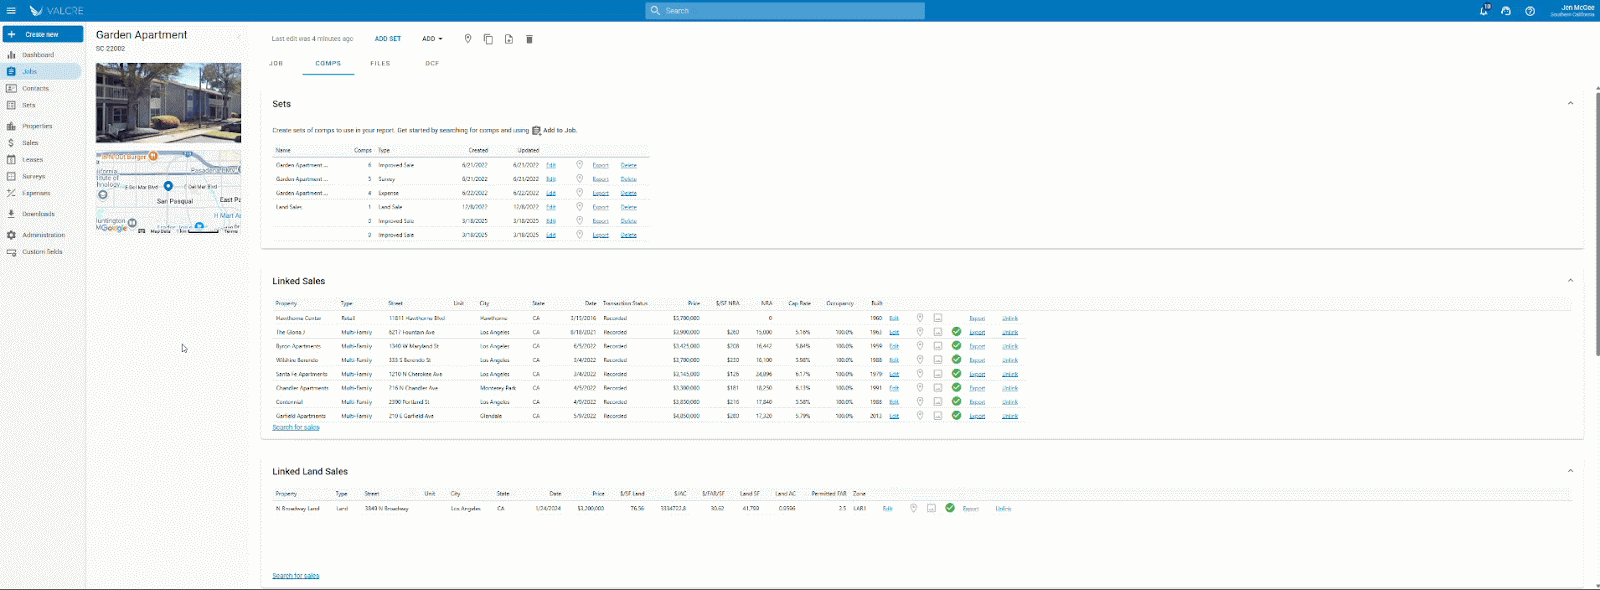Viewport: 1600px width, 590px height.
Task: Toggle green check for The Gloria J
Action: (956, 332)
